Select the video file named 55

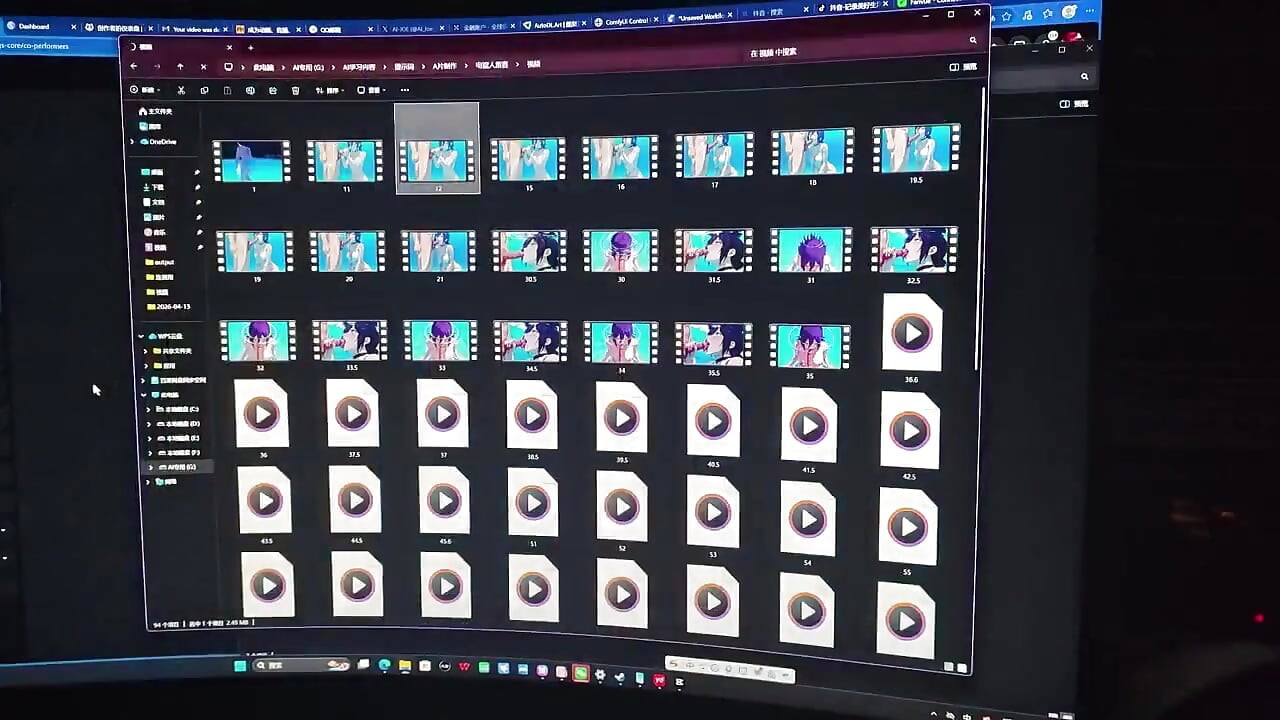point(908,532)
